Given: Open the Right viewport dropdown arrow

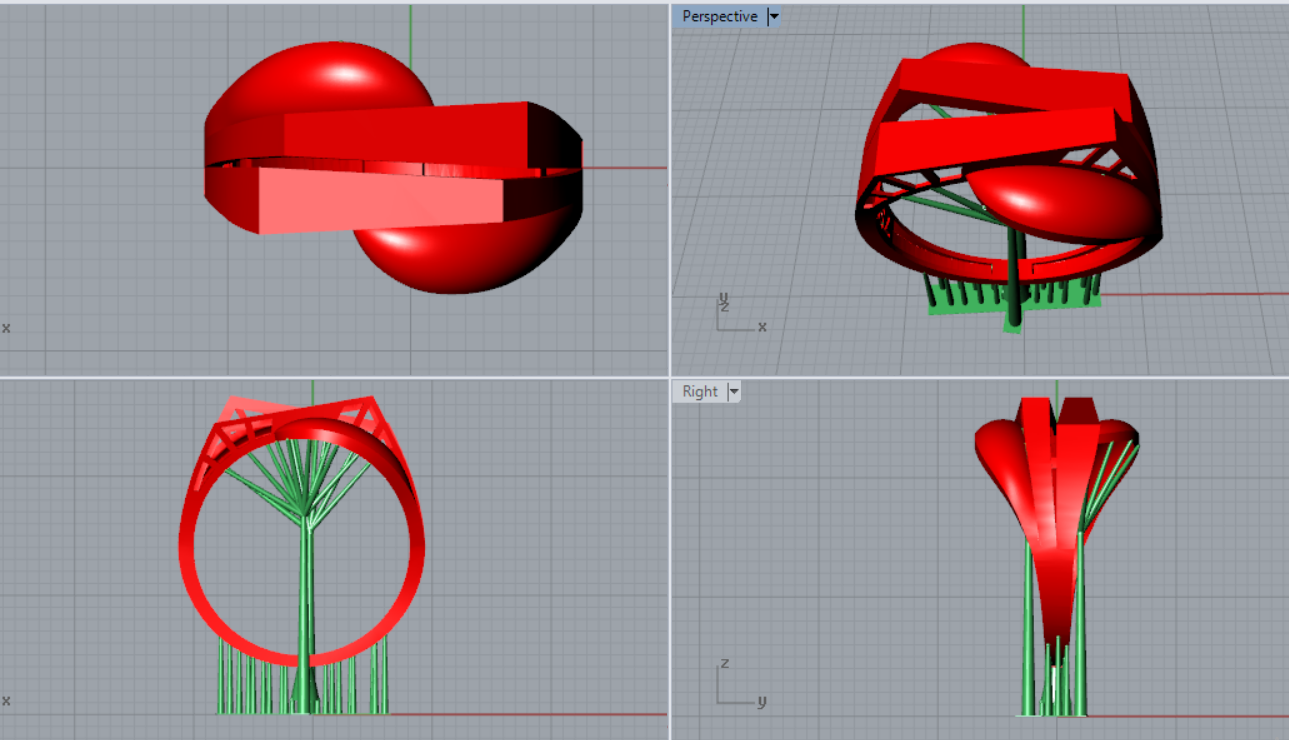Looking at the screenshot, I should (734, 391).
